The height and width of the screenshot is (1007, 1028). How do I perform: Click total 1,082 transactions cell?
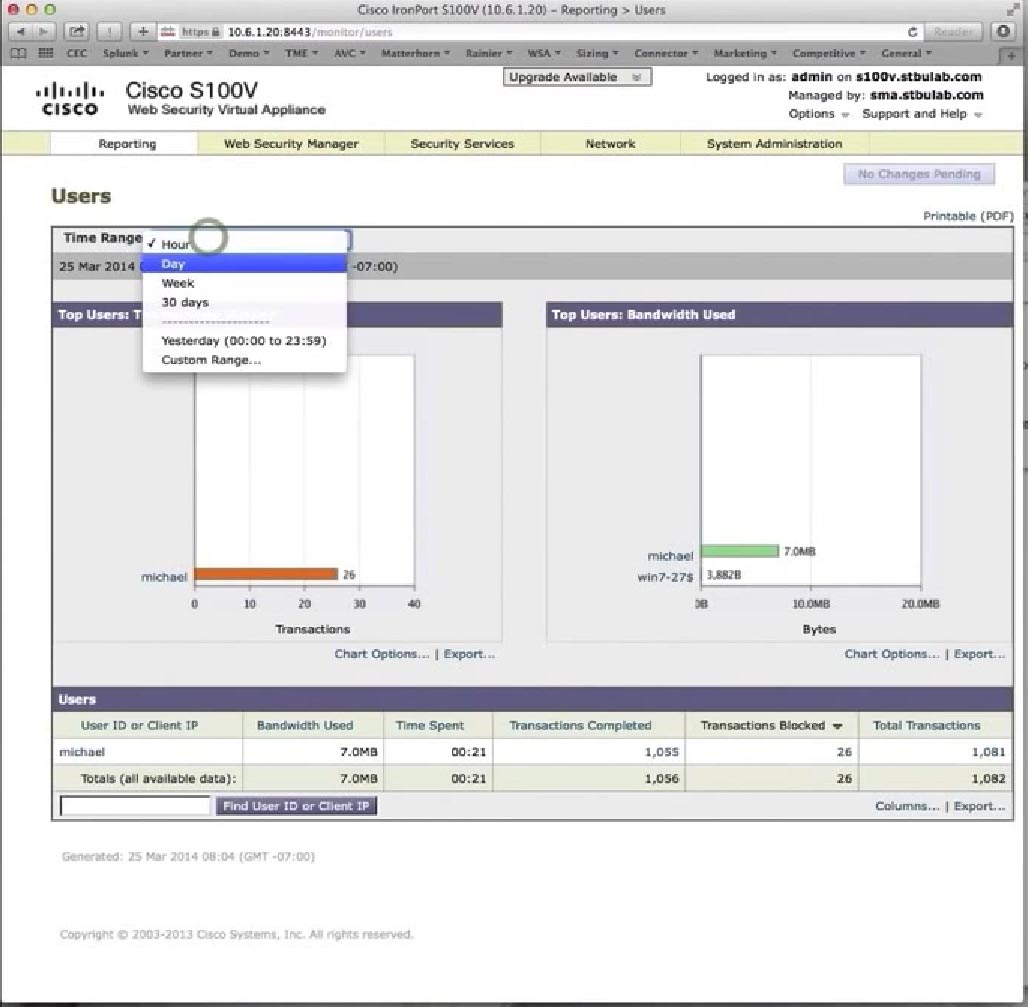click(x=989, y=779)
